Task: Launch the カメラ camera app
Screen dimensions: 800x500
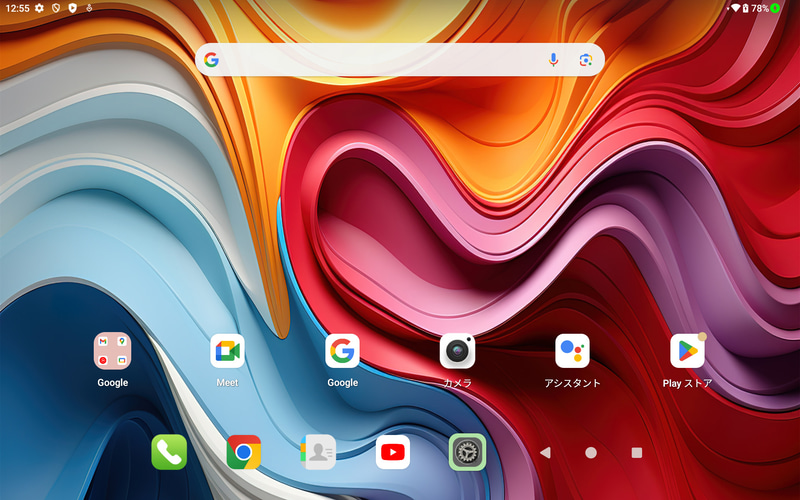Action: 457,351
